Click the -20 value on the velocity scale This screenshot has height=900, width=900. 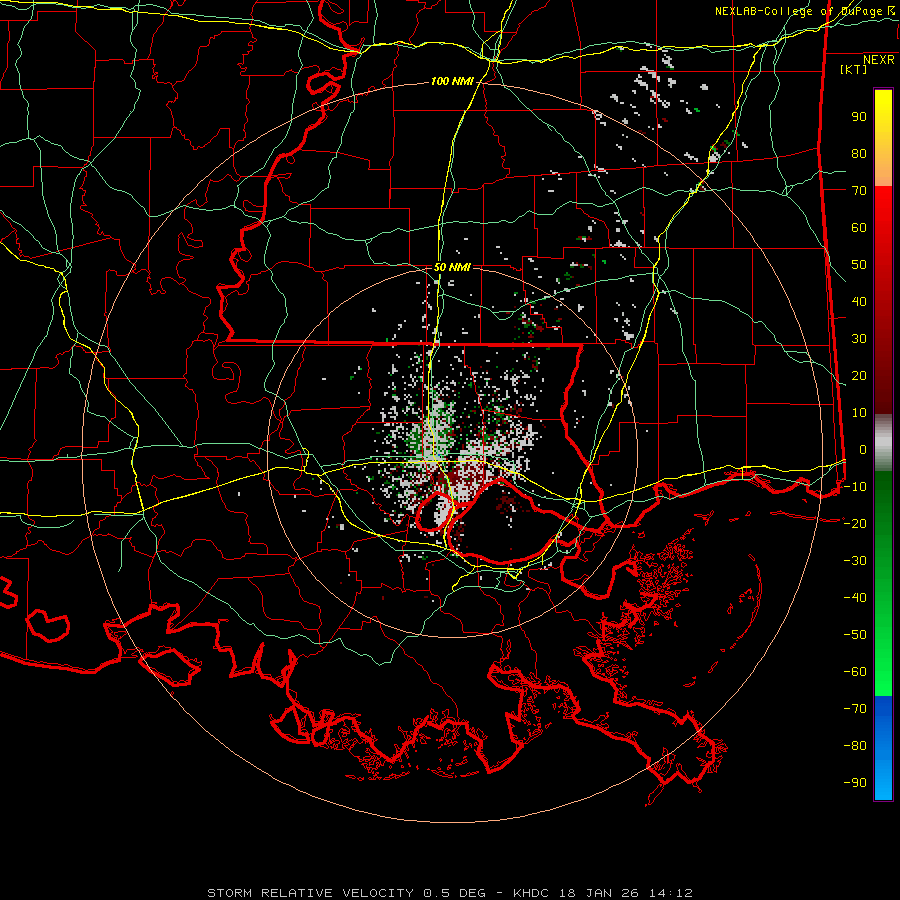(855, 524)
